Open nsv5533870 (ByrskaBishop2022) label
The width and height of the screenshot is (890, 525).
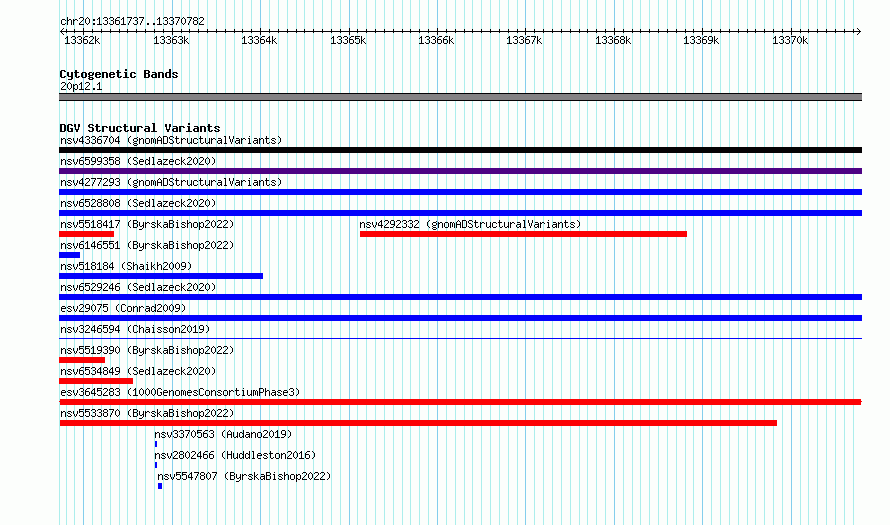pos(147,413)
